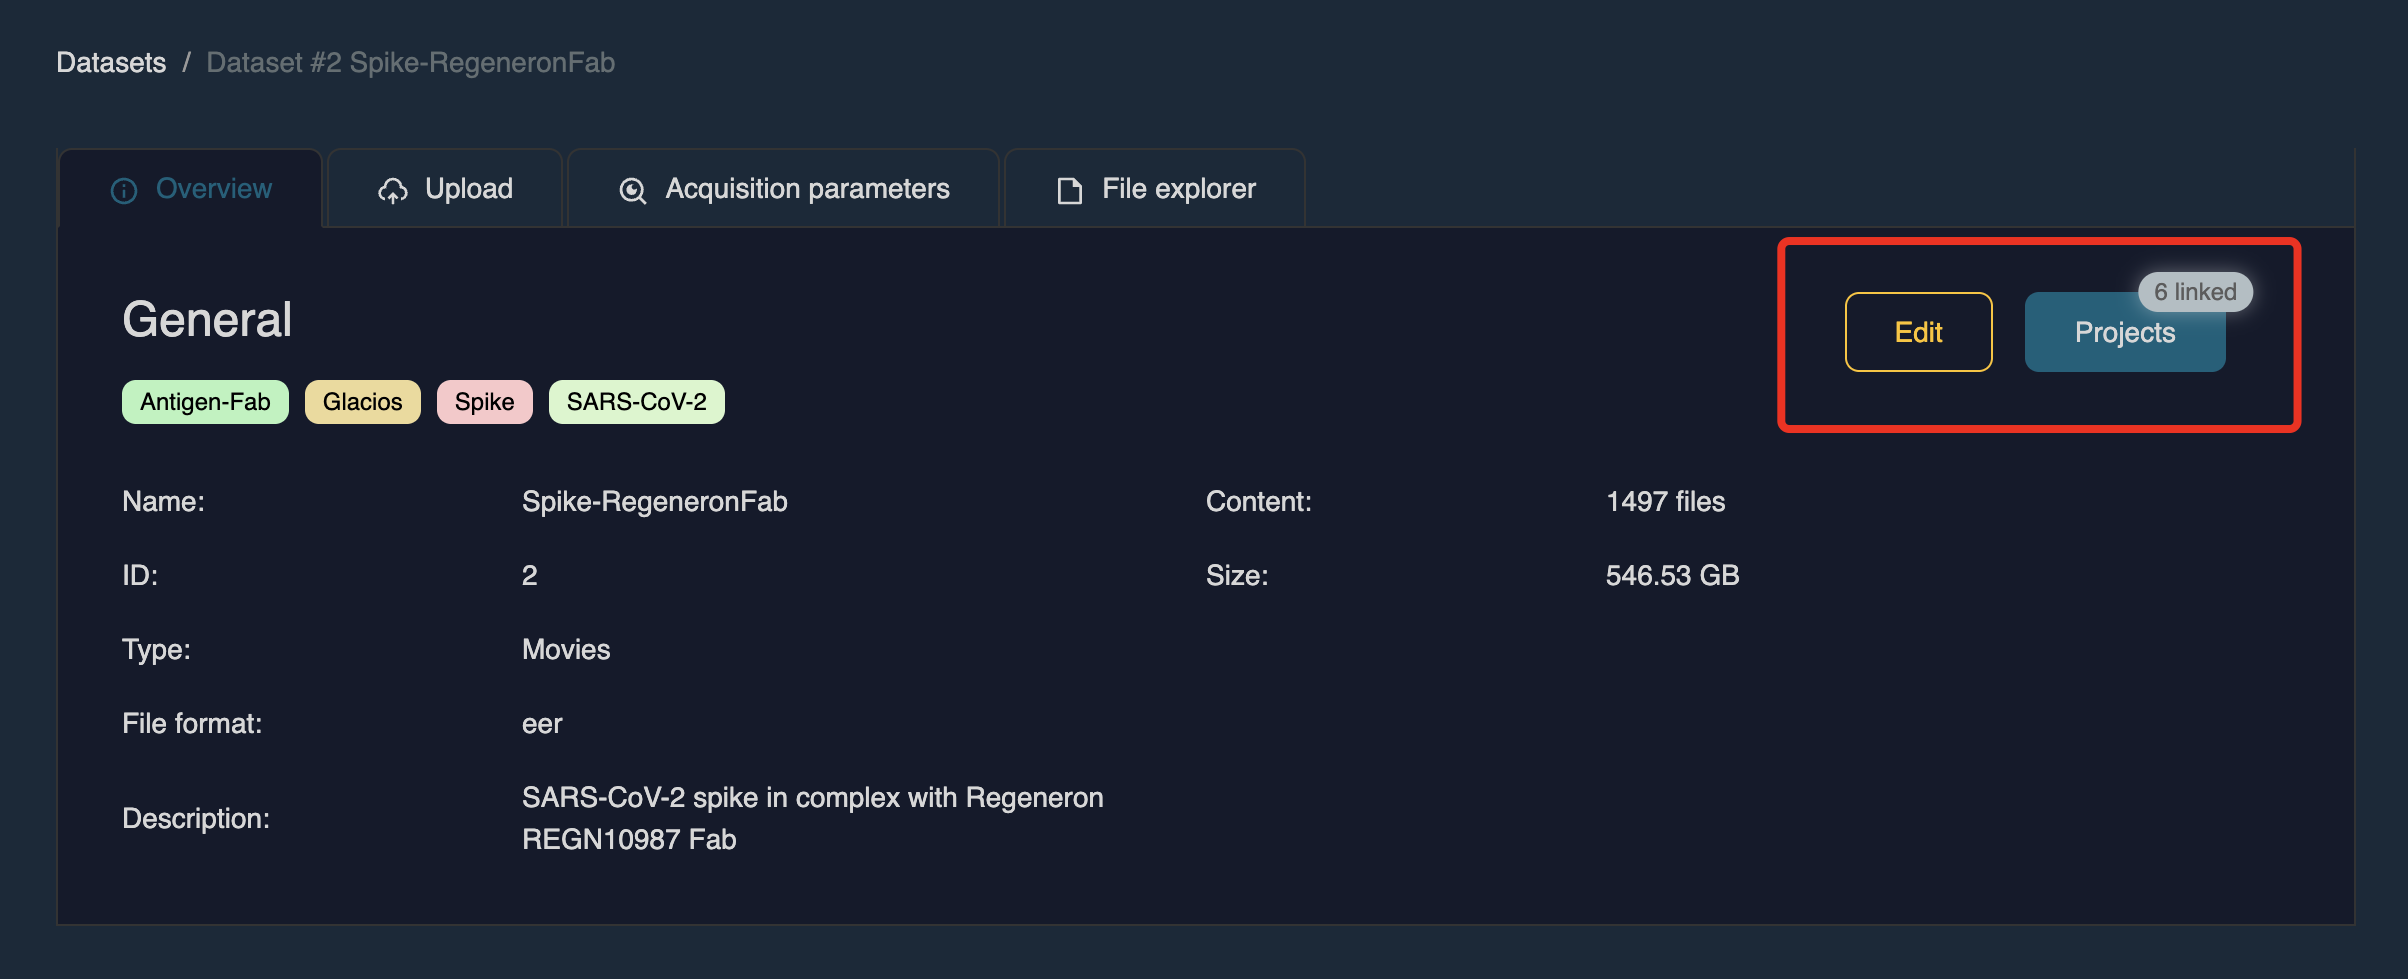This screenshot has width=2408, height=979.
Task: Click the Antigen-Fab tag
Action: (x=204, y=401)
